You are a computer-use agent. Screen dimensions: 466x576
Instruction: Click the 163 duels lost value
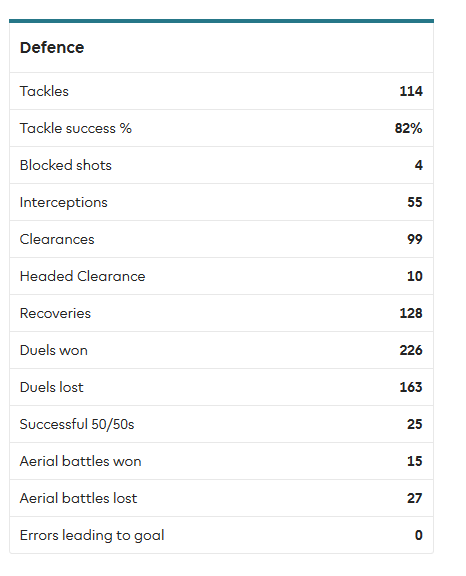tap(411, 387)
